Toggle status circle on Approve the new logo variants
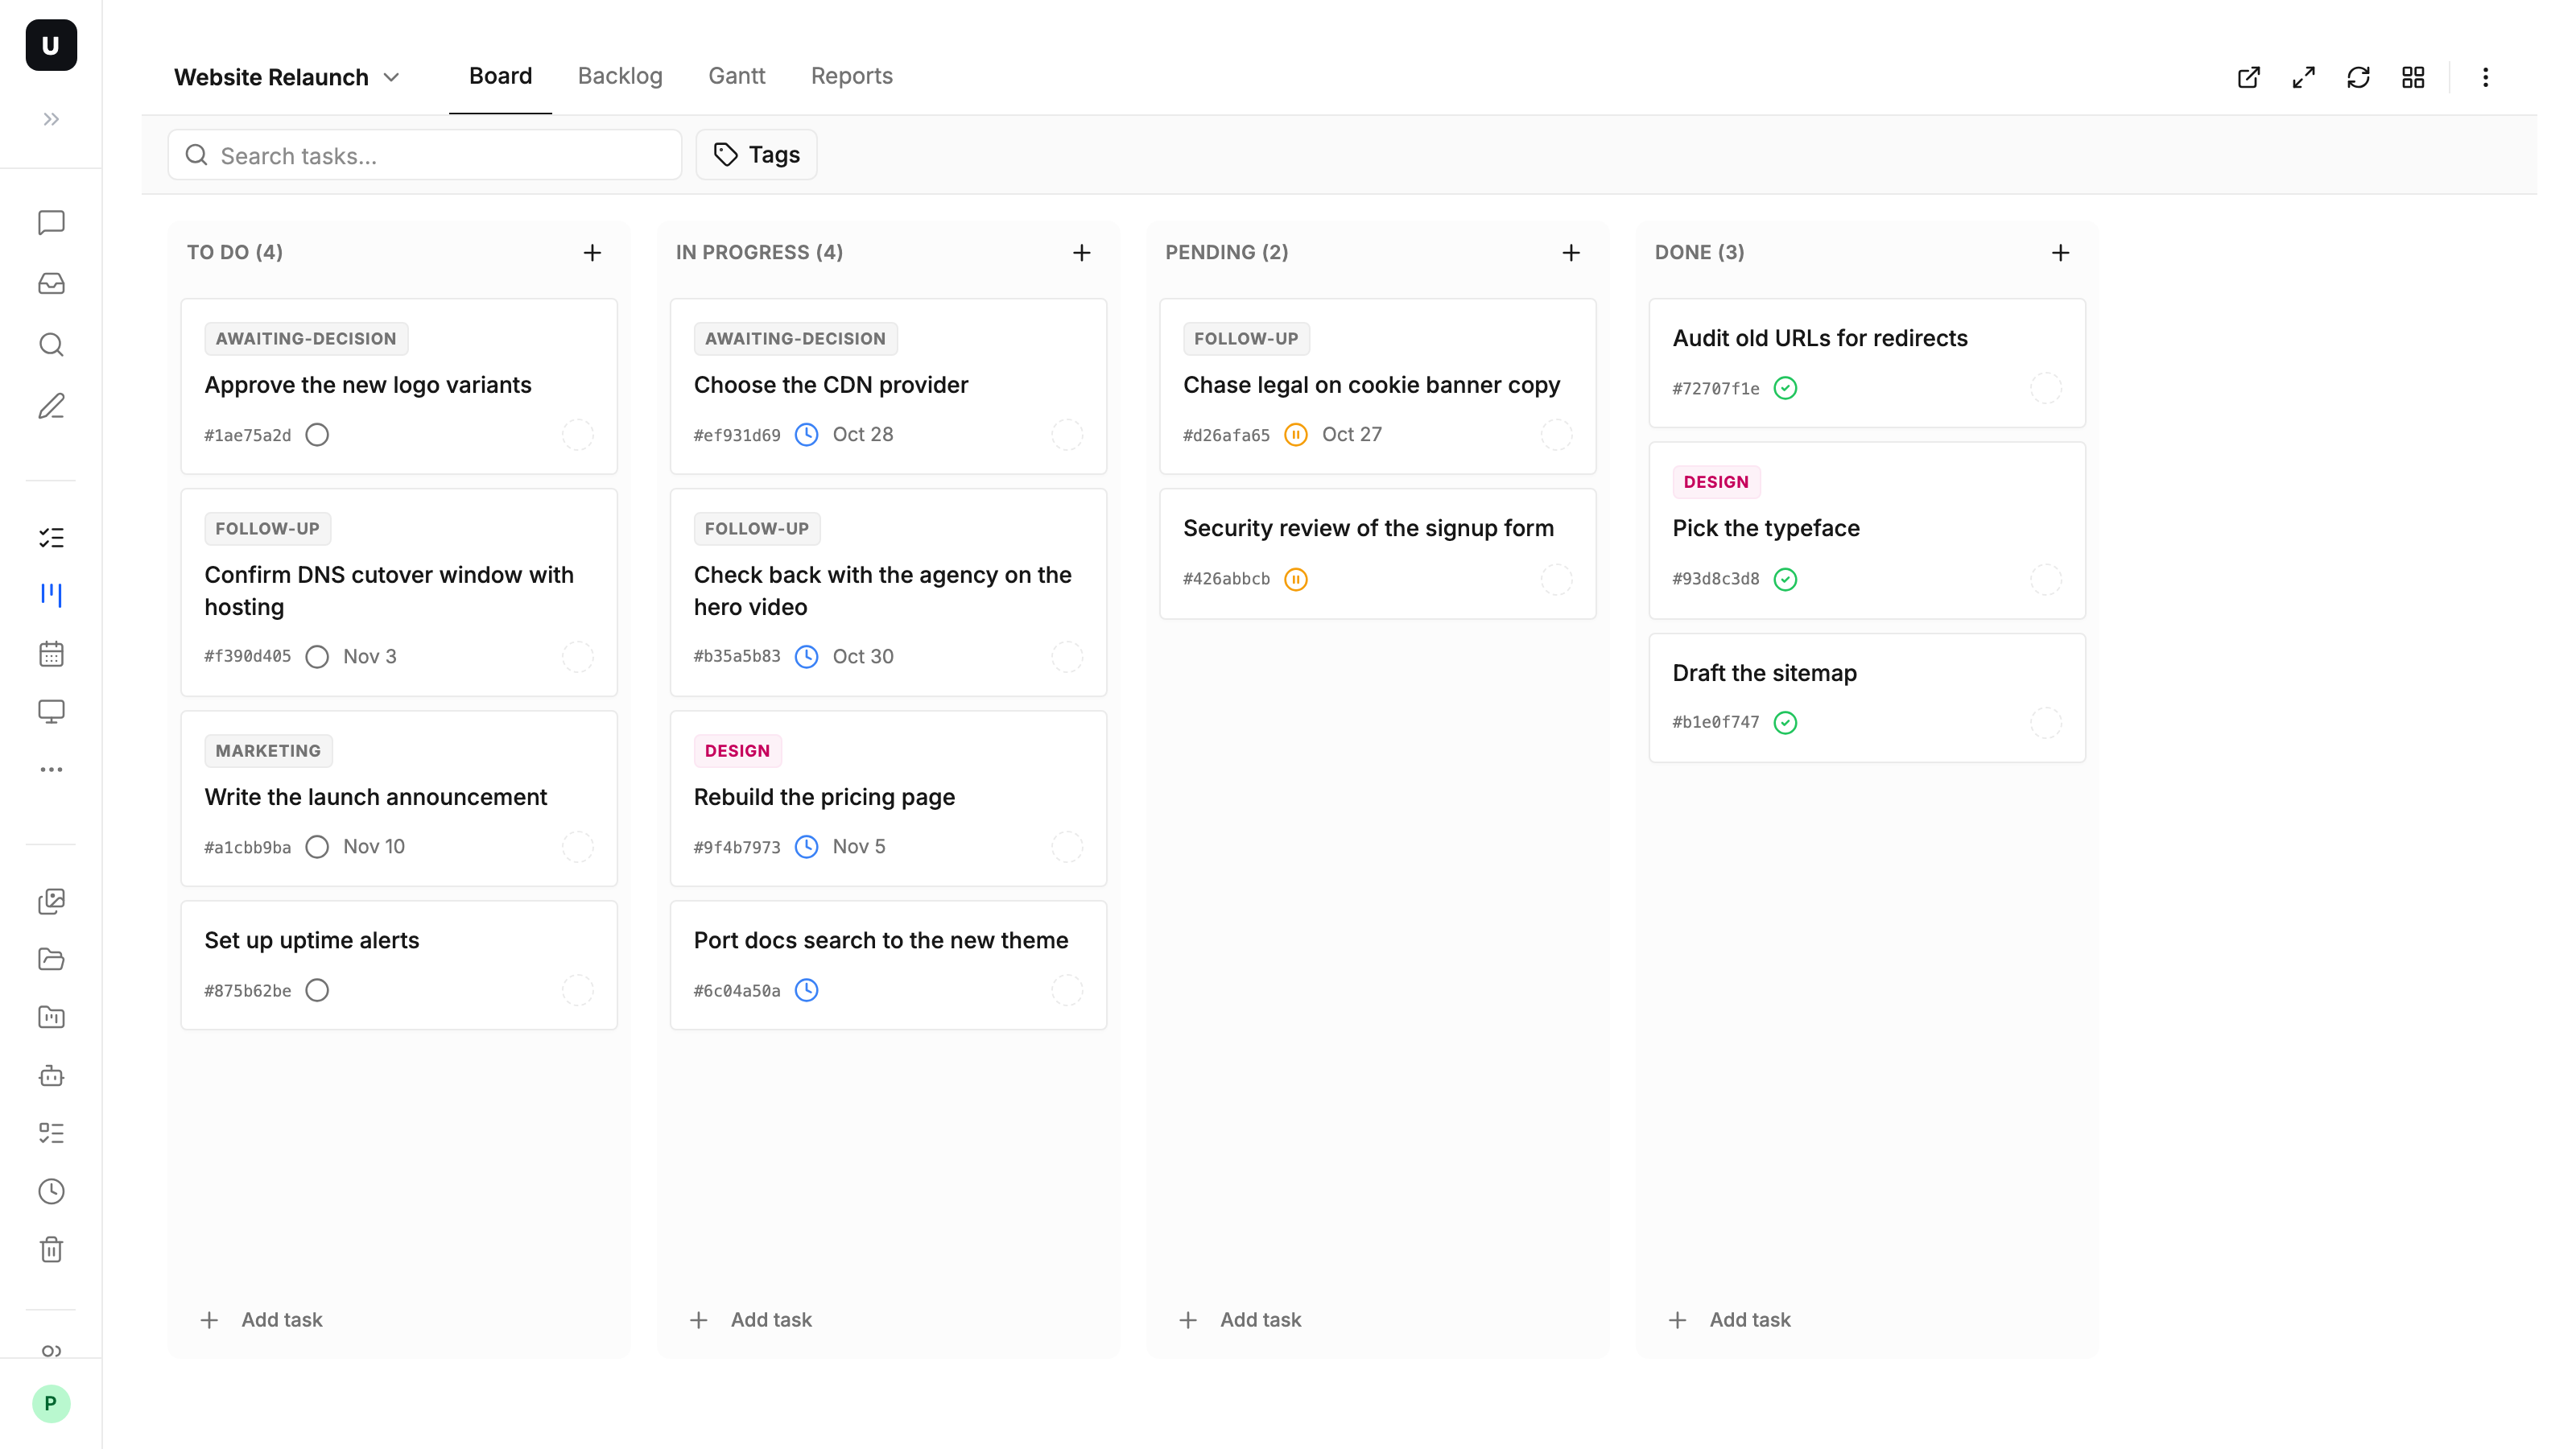This screenshot has width=2576, height=1449. (x=317, y=435)
